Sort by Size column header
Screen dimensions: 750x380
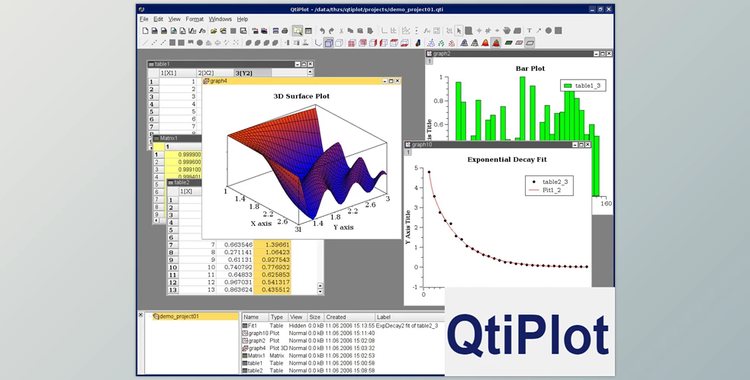point(315,317)
